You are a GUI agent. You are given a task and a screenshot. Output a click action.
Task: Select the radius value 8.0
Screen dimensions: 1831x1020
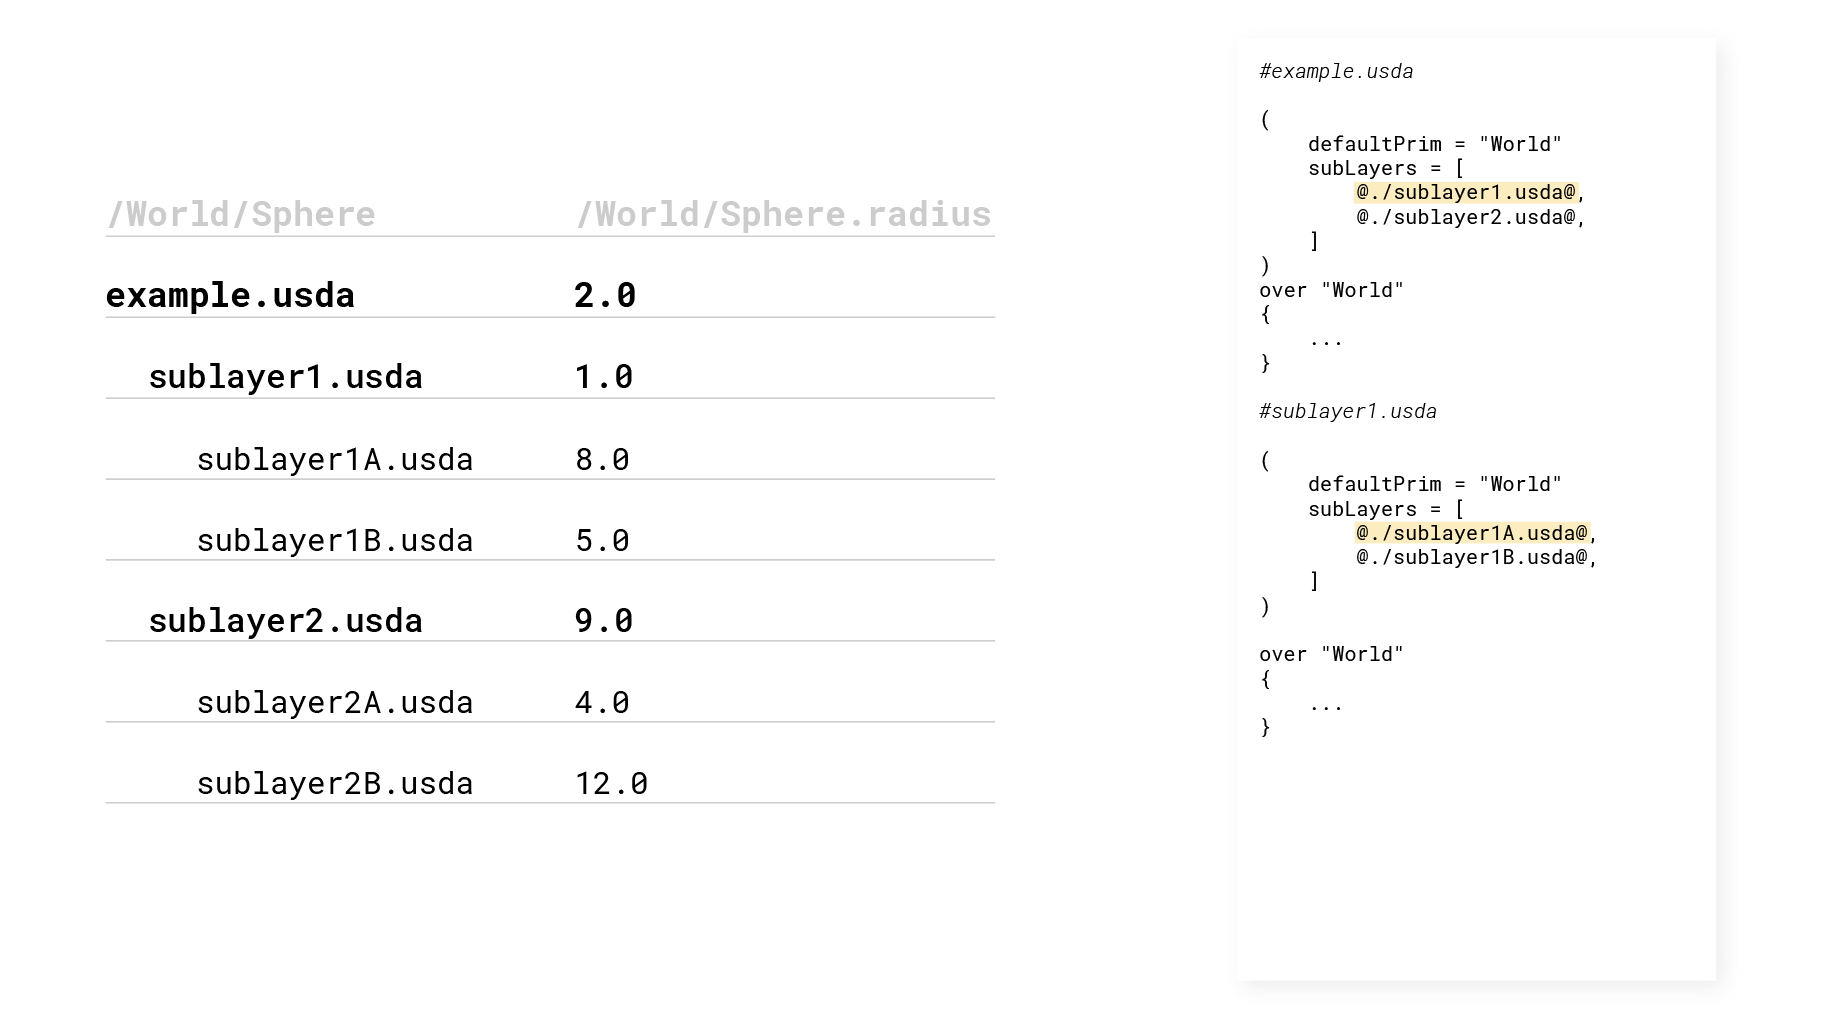coord(602,459)
